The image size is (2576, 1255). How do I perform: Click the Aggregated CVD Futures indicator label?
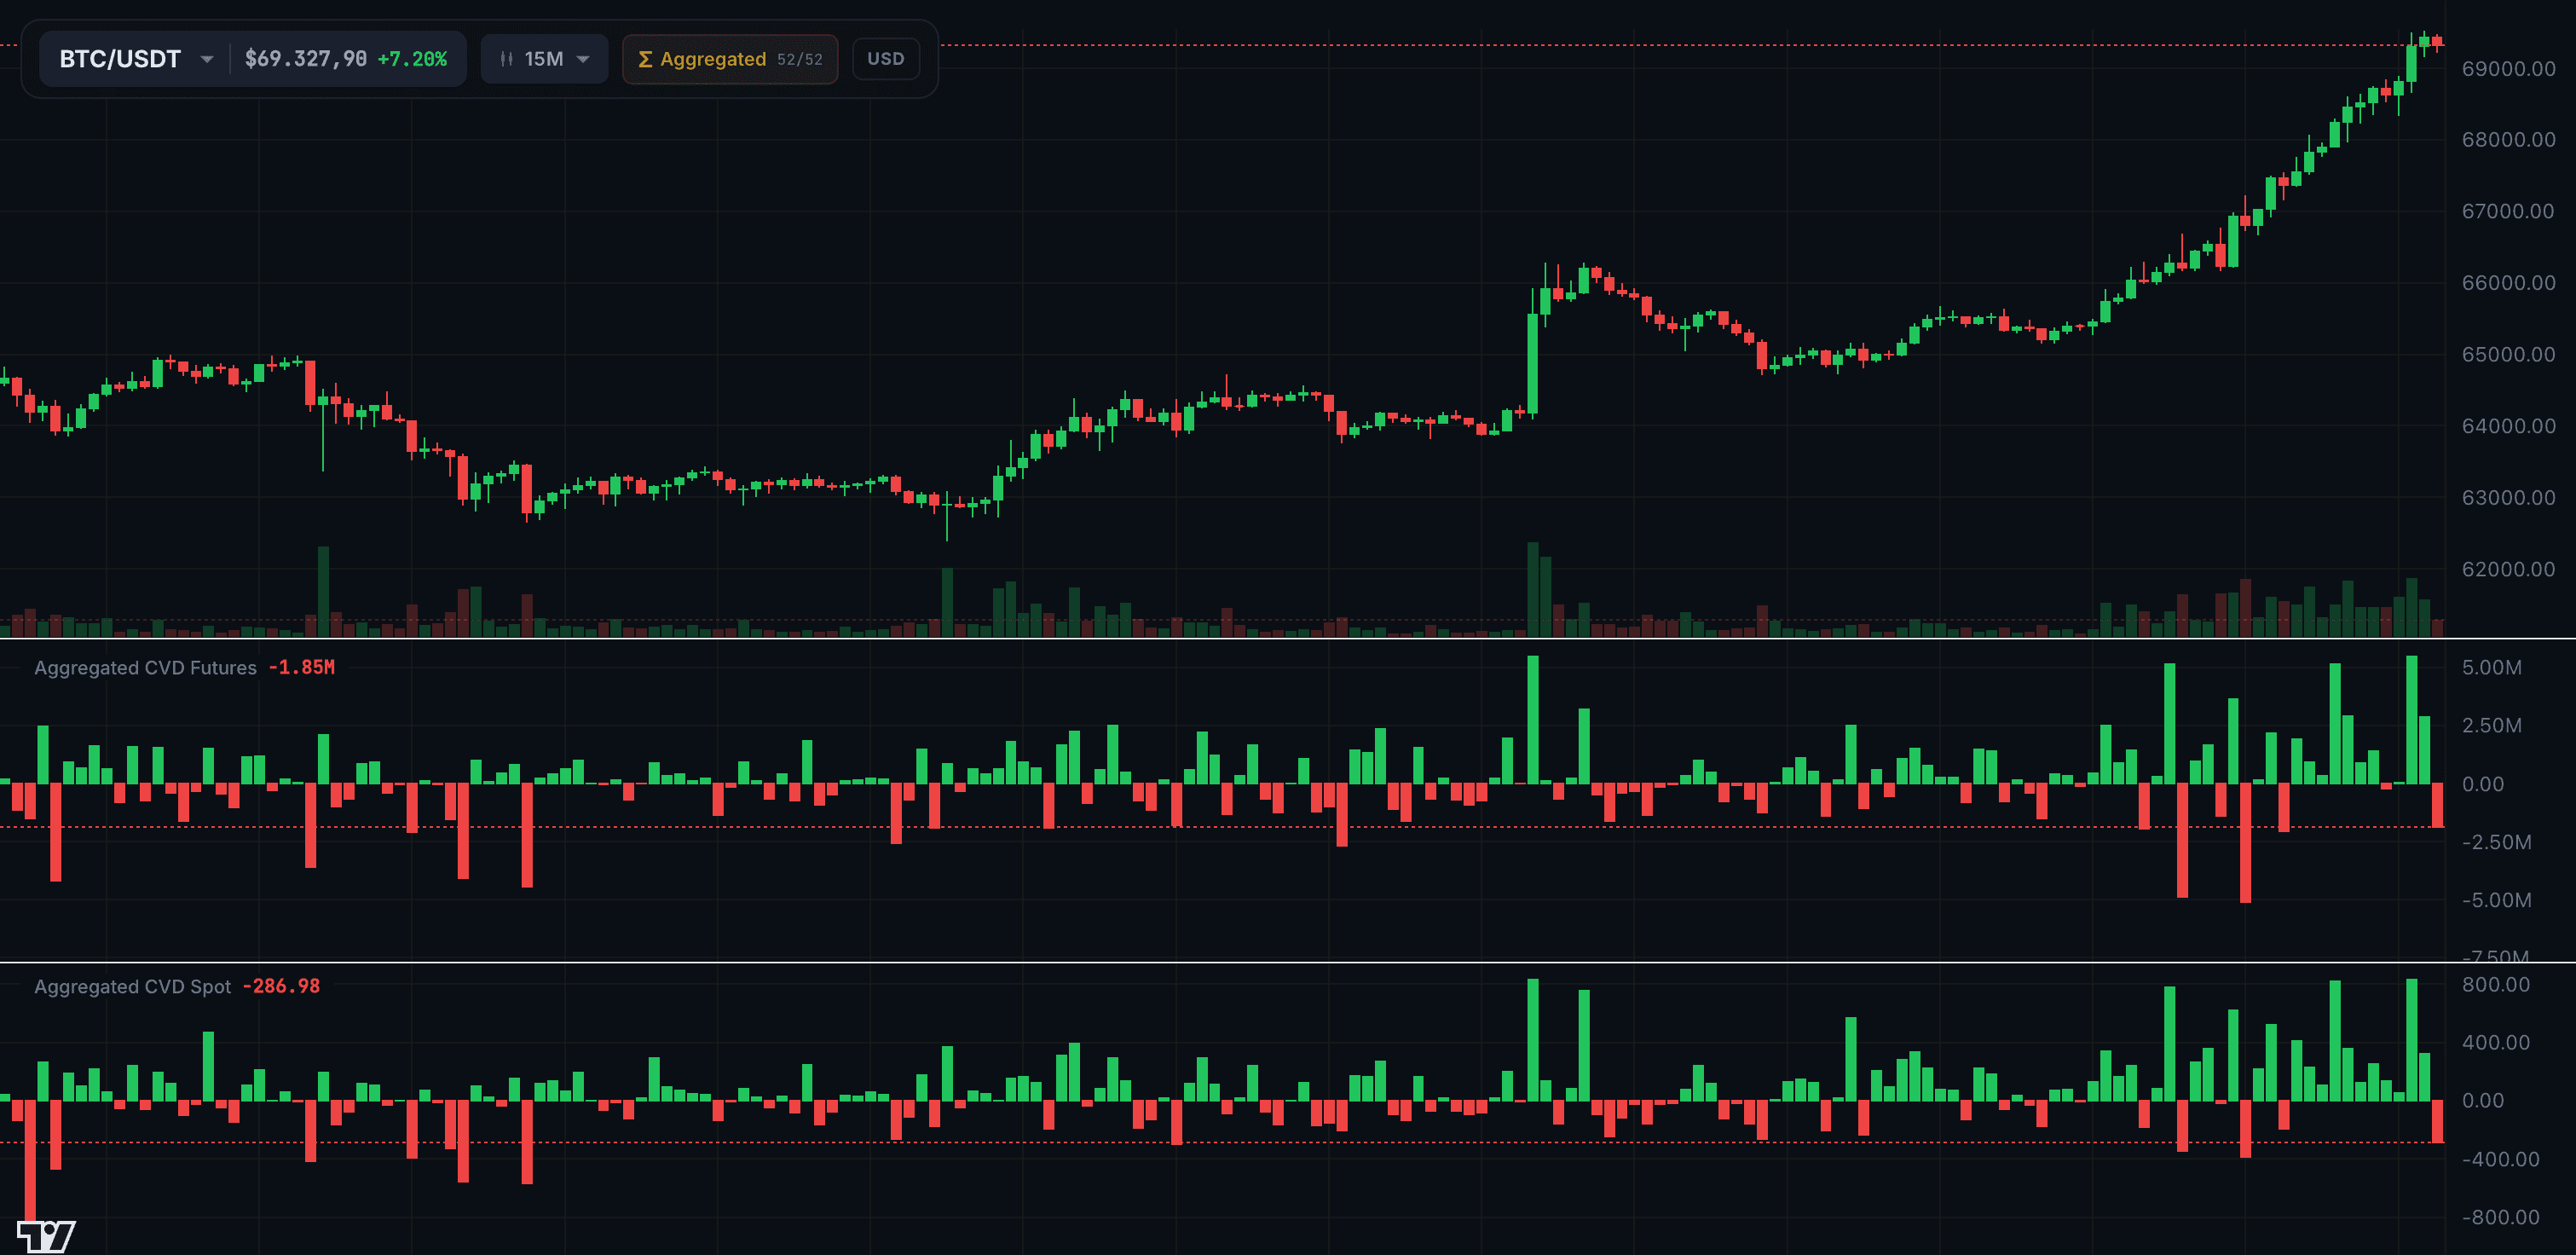144,667
